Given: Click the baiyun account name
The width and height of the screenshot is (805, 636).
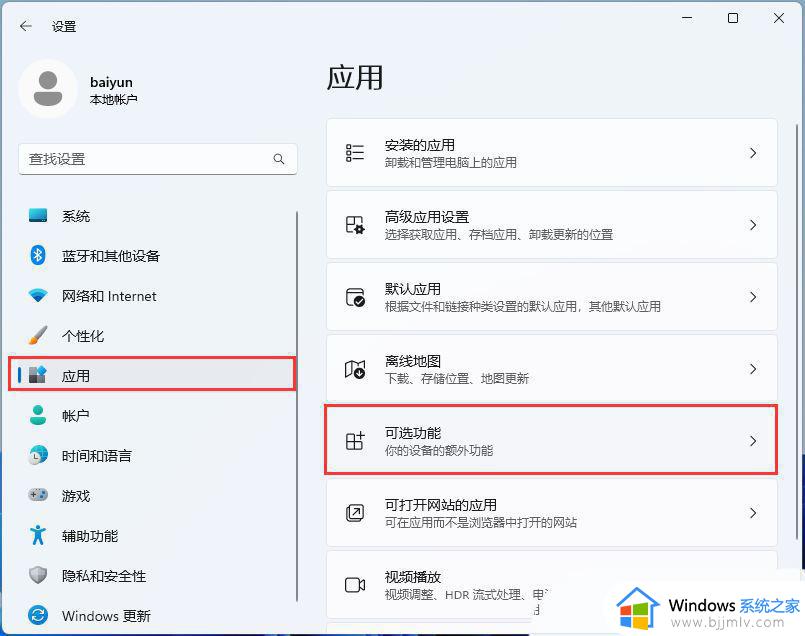Looking at the screenshot, I should [111, 82].
